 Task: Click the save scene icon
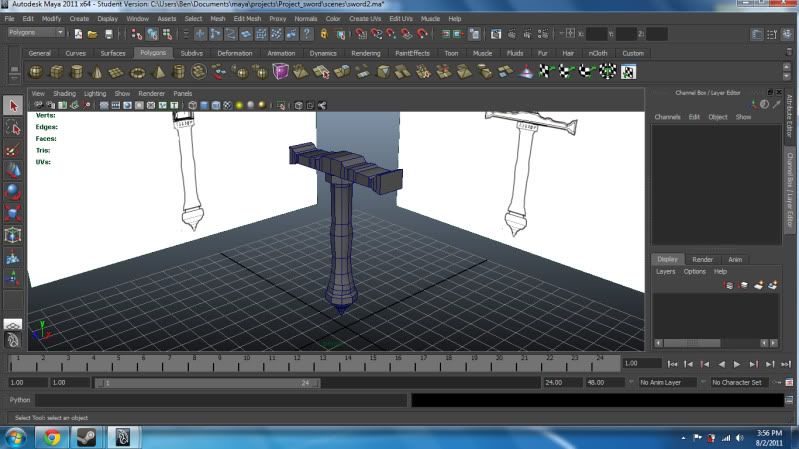(x=109, y=34)
